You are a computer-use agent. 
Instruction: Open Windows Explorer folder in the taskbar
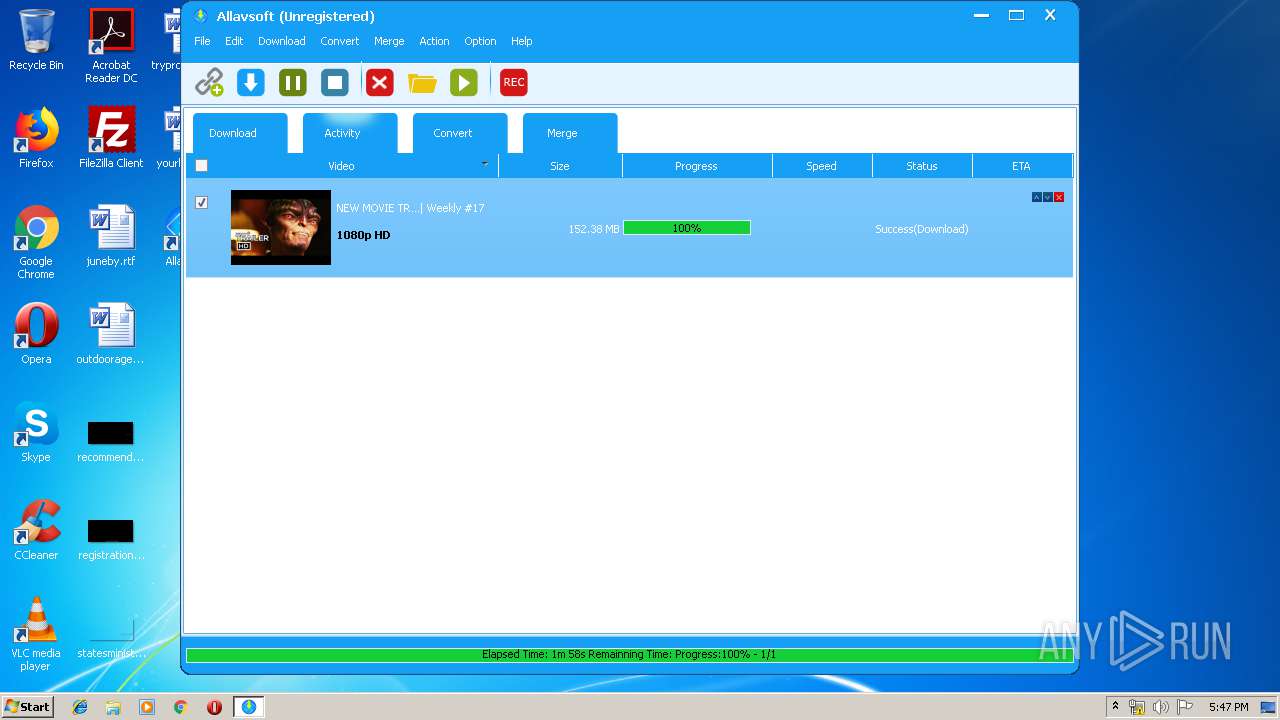coord(113,707)
